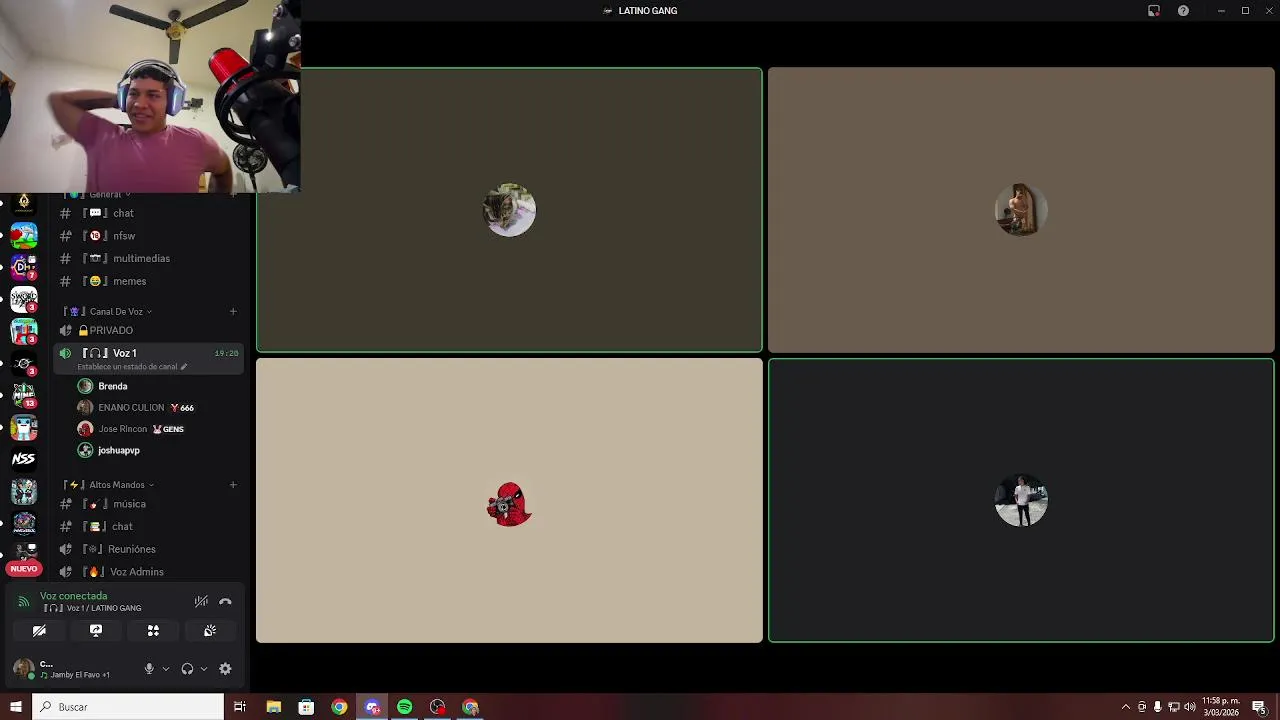Share your screen button

pyautogui.click(x=96, y=631)
